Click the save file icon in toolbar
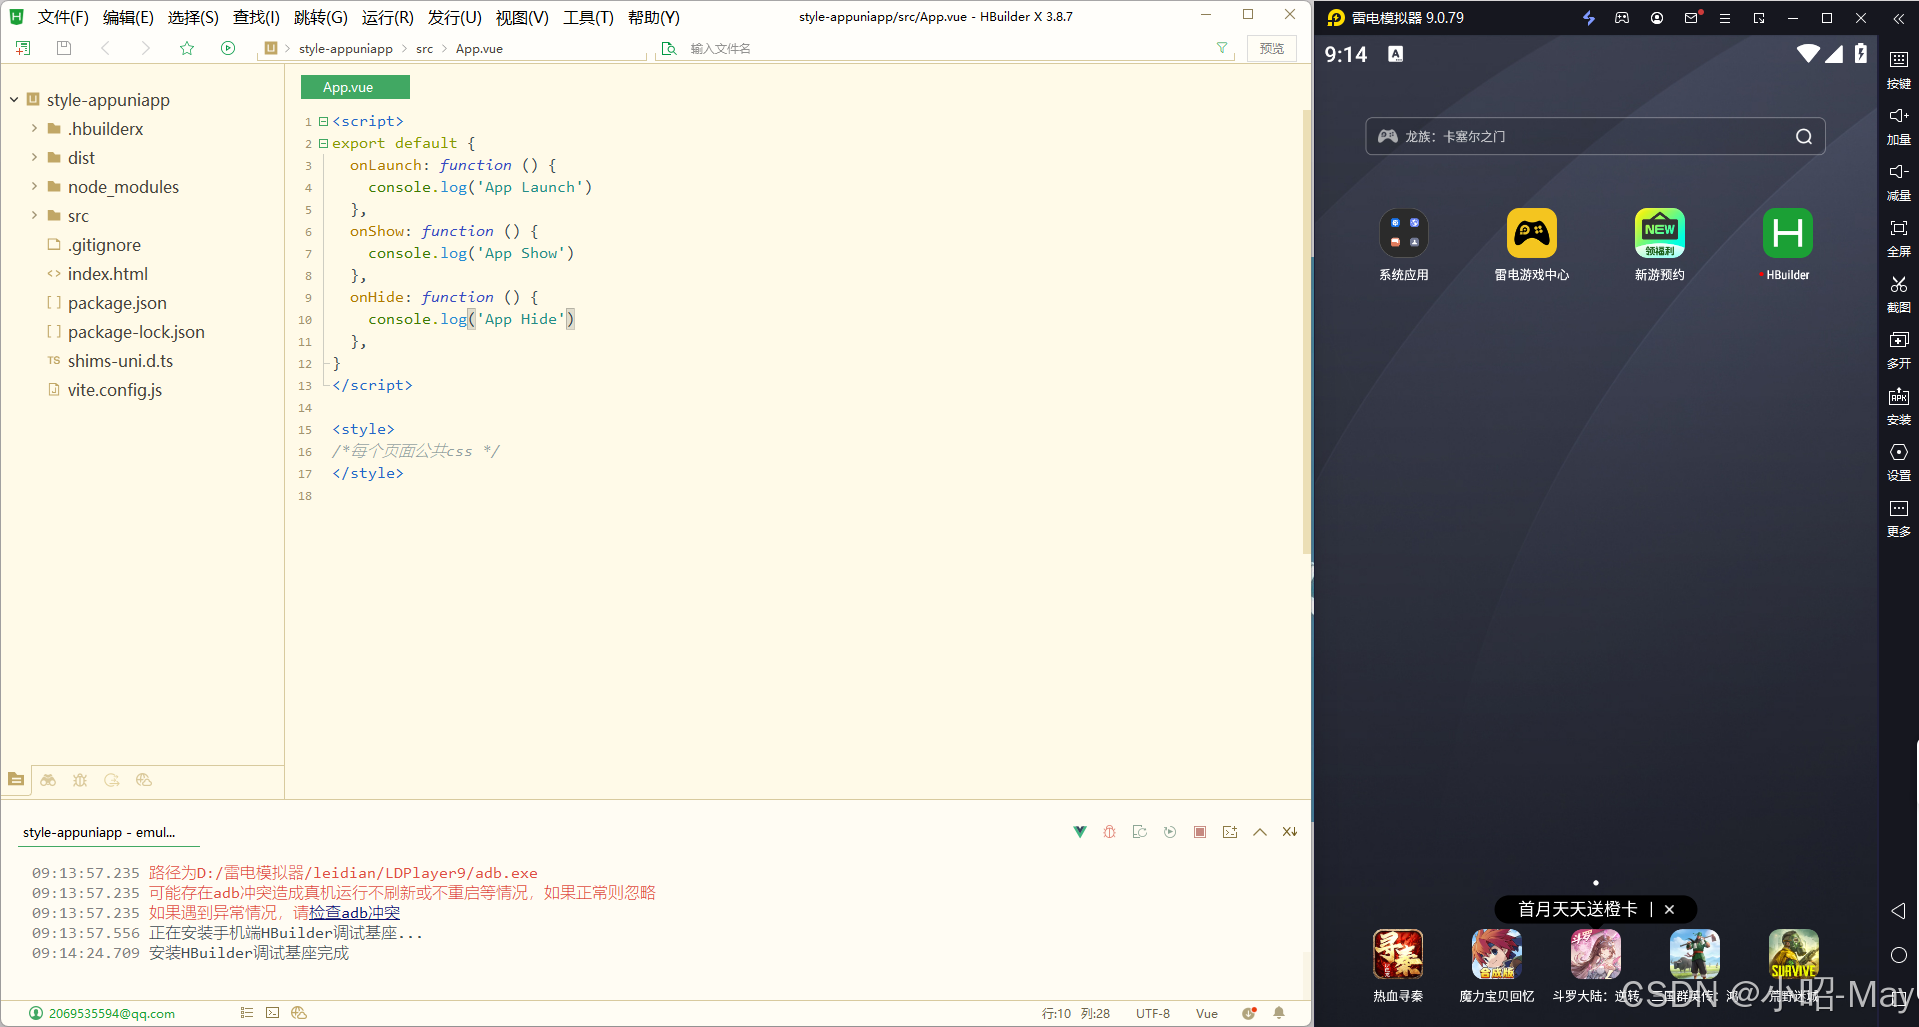 tap(64, 48)
